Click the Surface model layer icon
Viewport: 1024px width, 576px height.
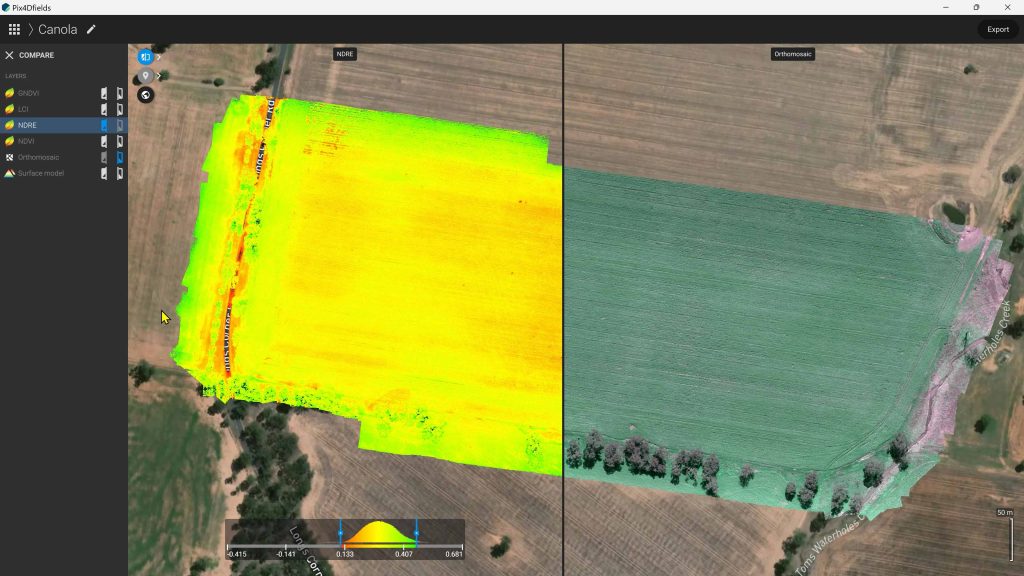point(9,173)
